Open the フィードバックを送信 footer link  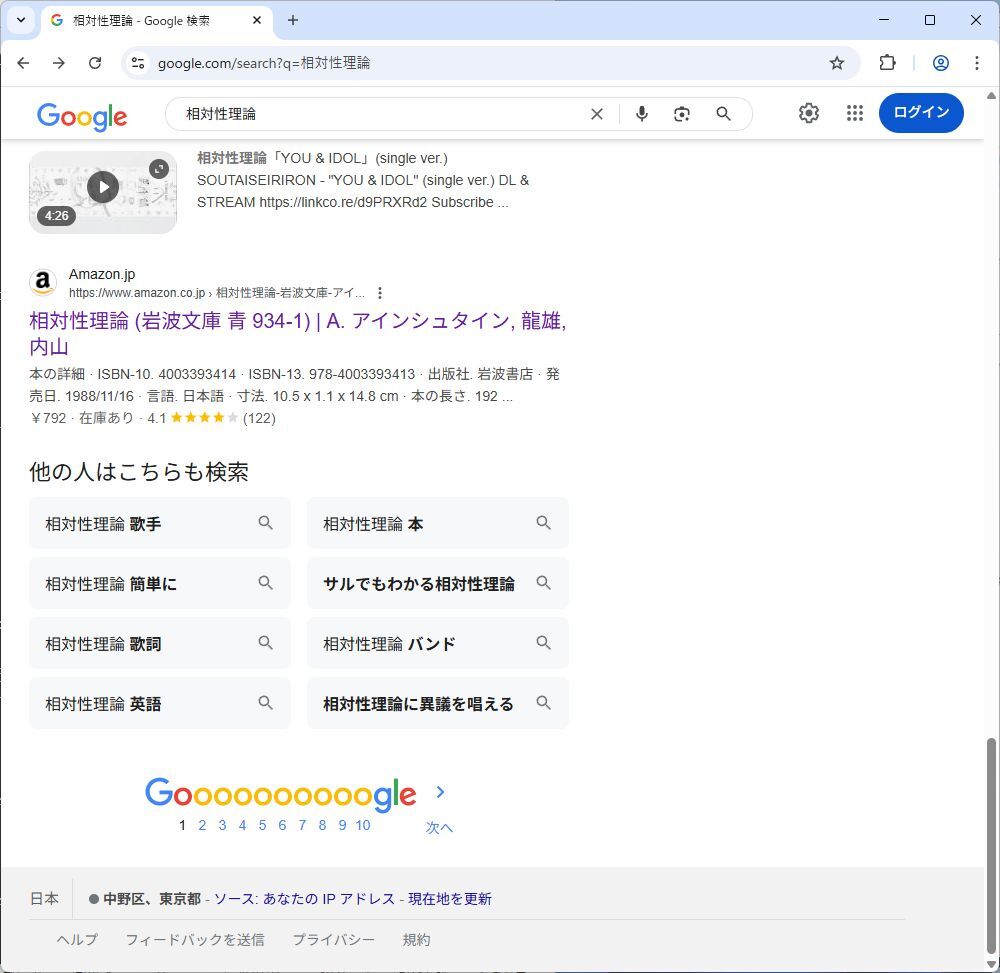point(195,939)
